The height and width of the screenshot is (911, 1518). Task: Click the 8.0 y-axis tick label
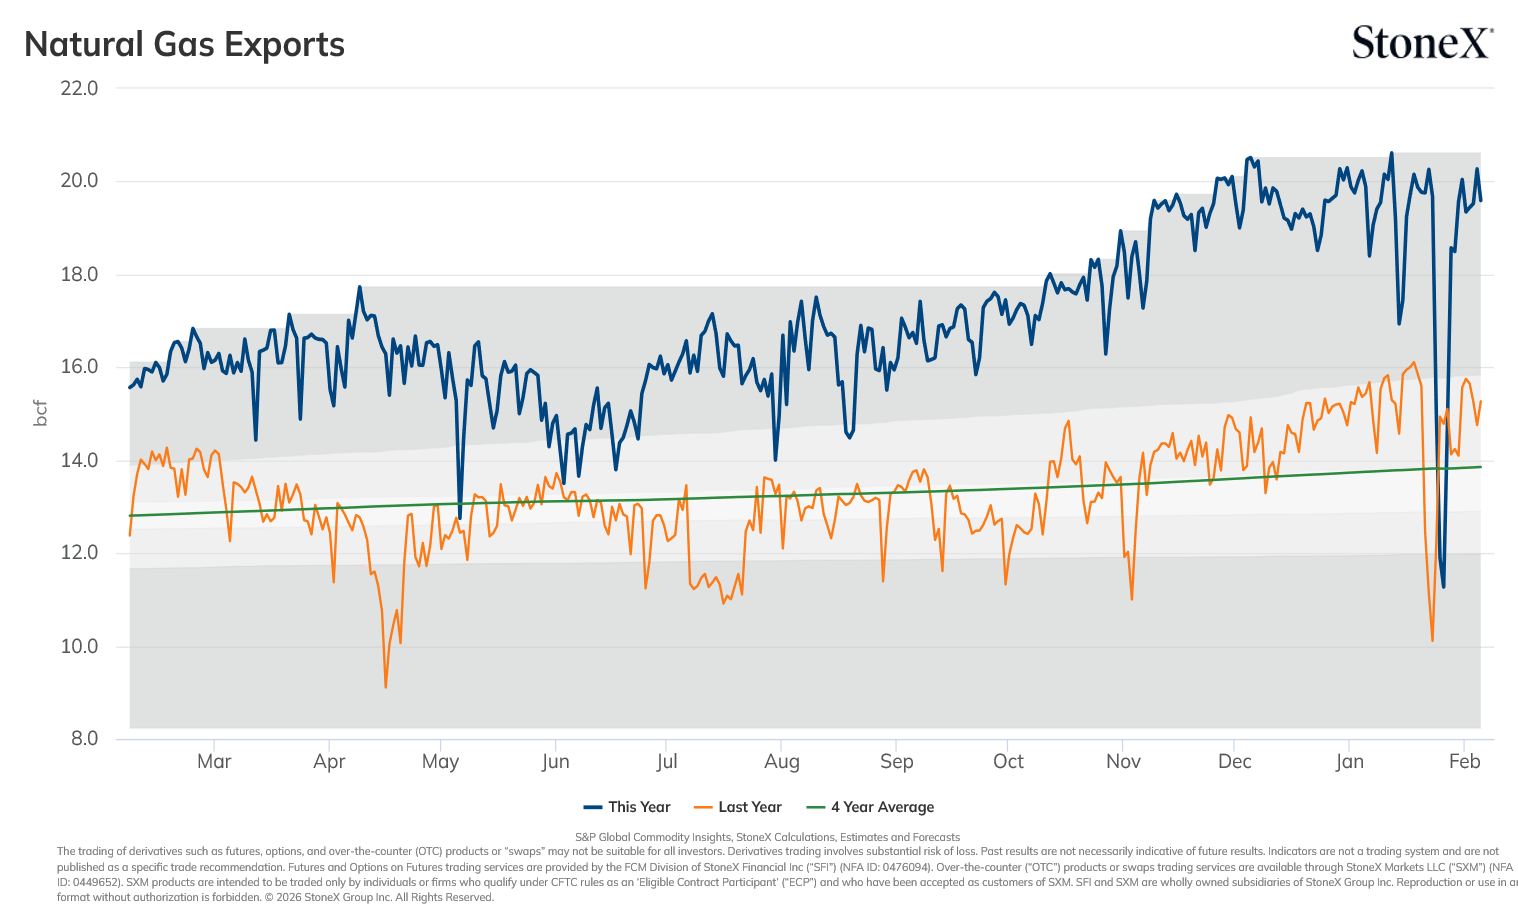(x=84, y=738)
